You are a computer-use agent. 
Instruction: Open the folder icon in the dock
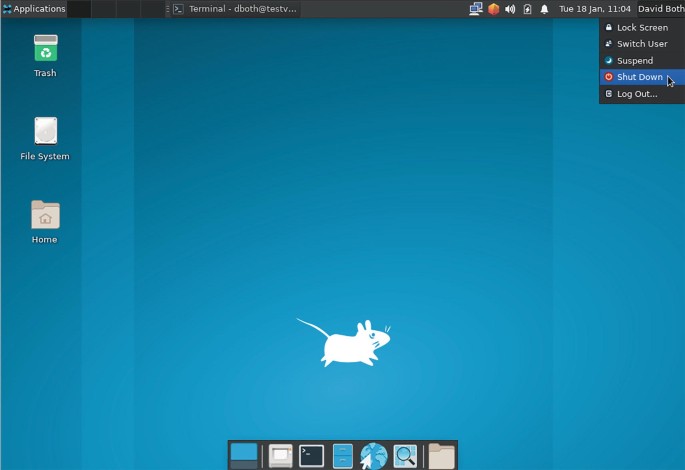click(x=441, y=456)
